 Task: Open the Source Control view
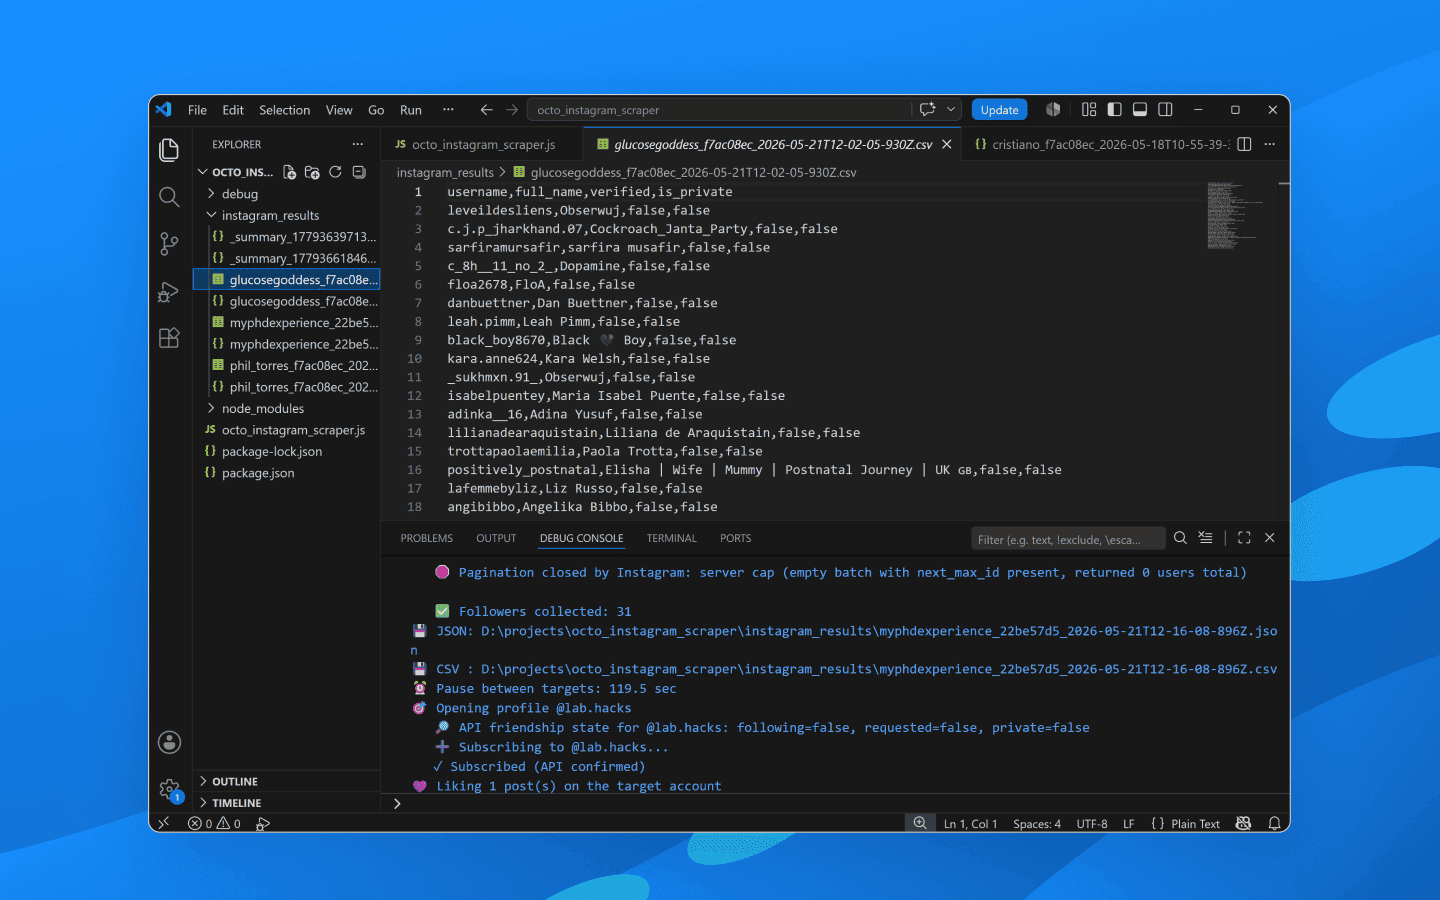pos(169,244)
